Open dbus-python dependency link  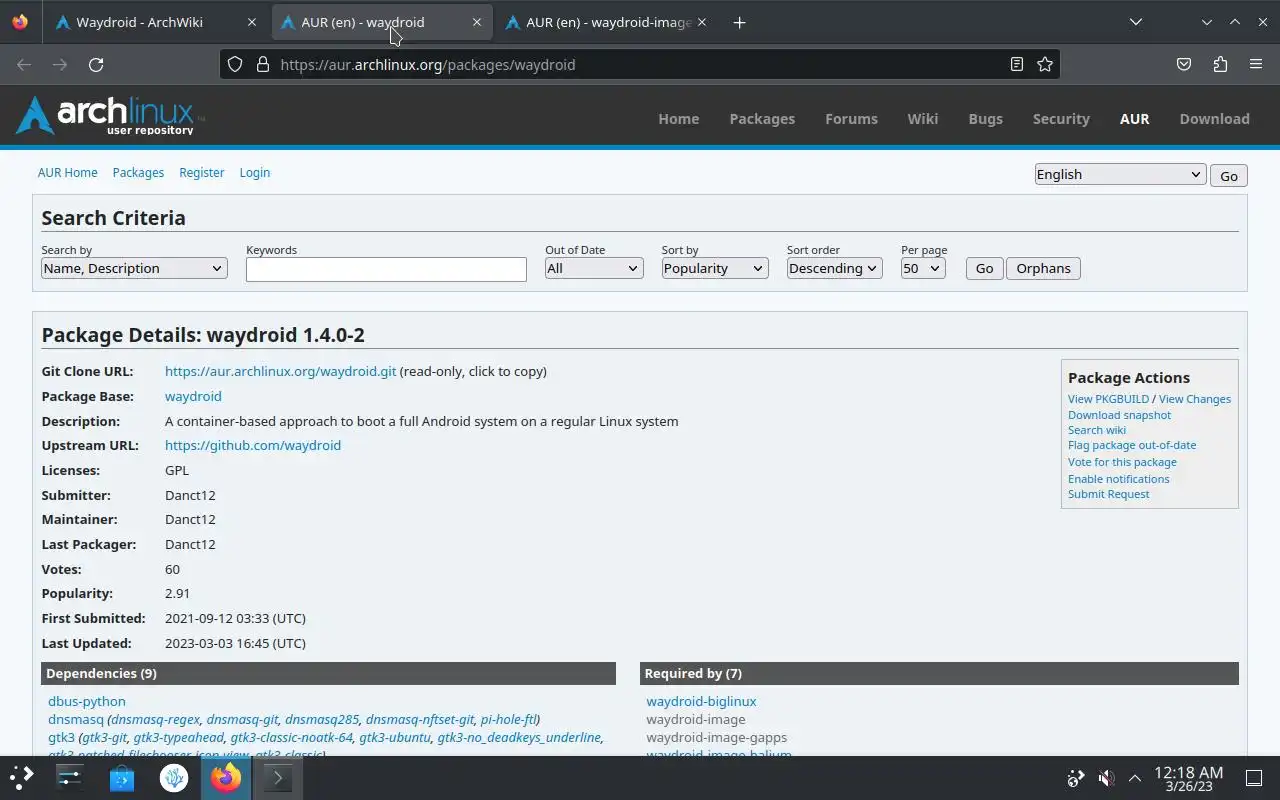(87, 701)
